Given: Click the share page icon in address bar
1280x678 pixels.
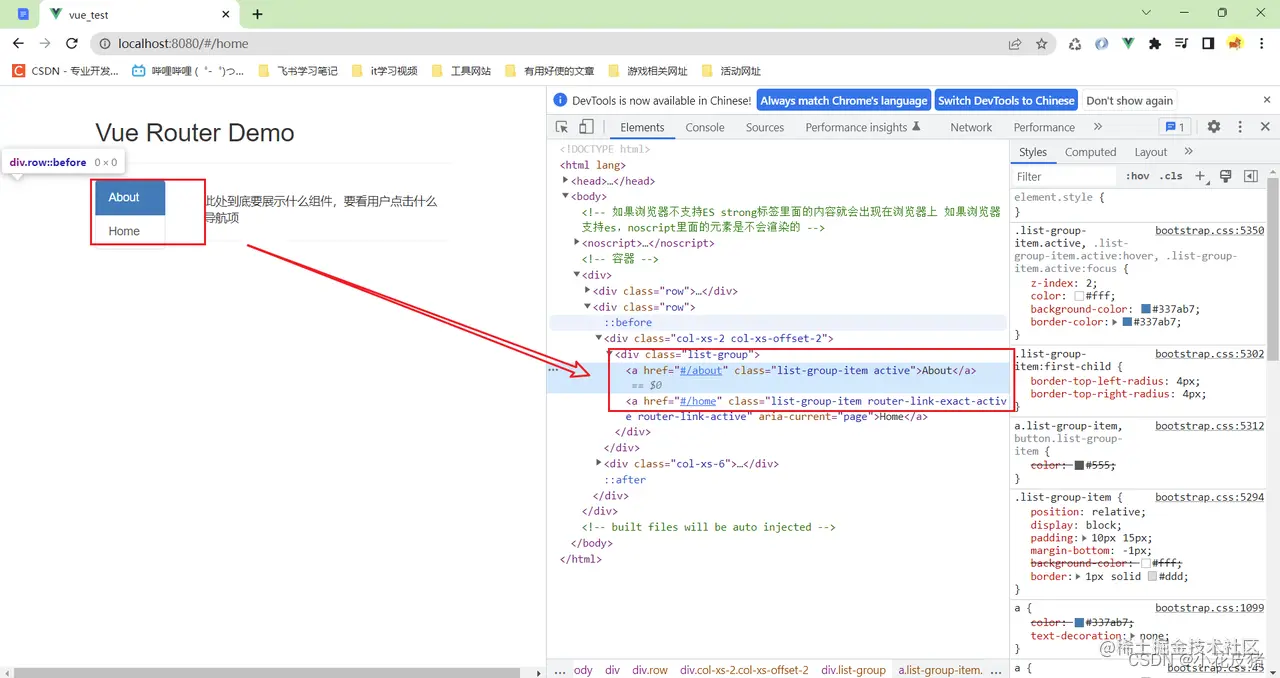Looking at the screenshot, I should (1015, 44).
